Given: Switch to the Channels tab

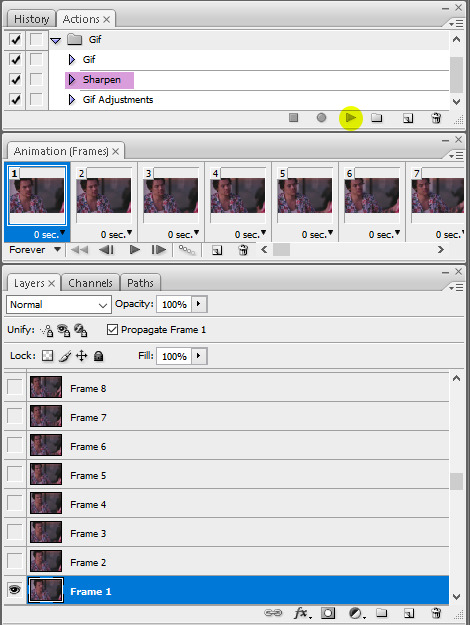Looking at the screenshot, I should (90, 283).
